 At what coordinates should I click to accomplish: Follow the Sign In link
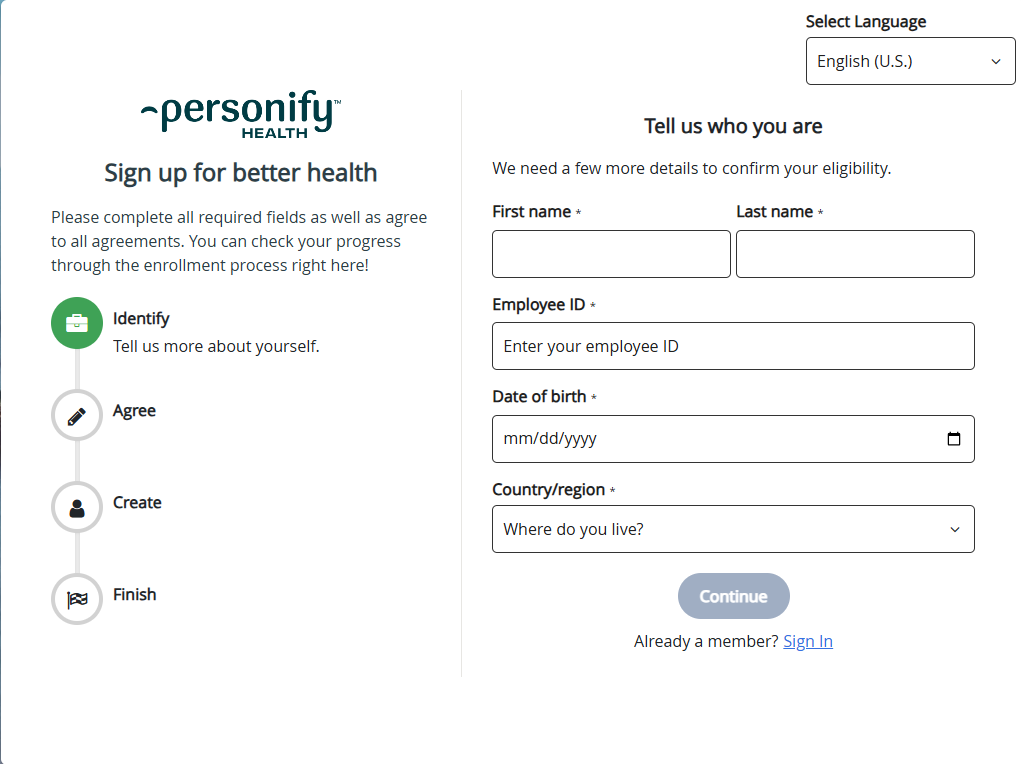(807, 641)
